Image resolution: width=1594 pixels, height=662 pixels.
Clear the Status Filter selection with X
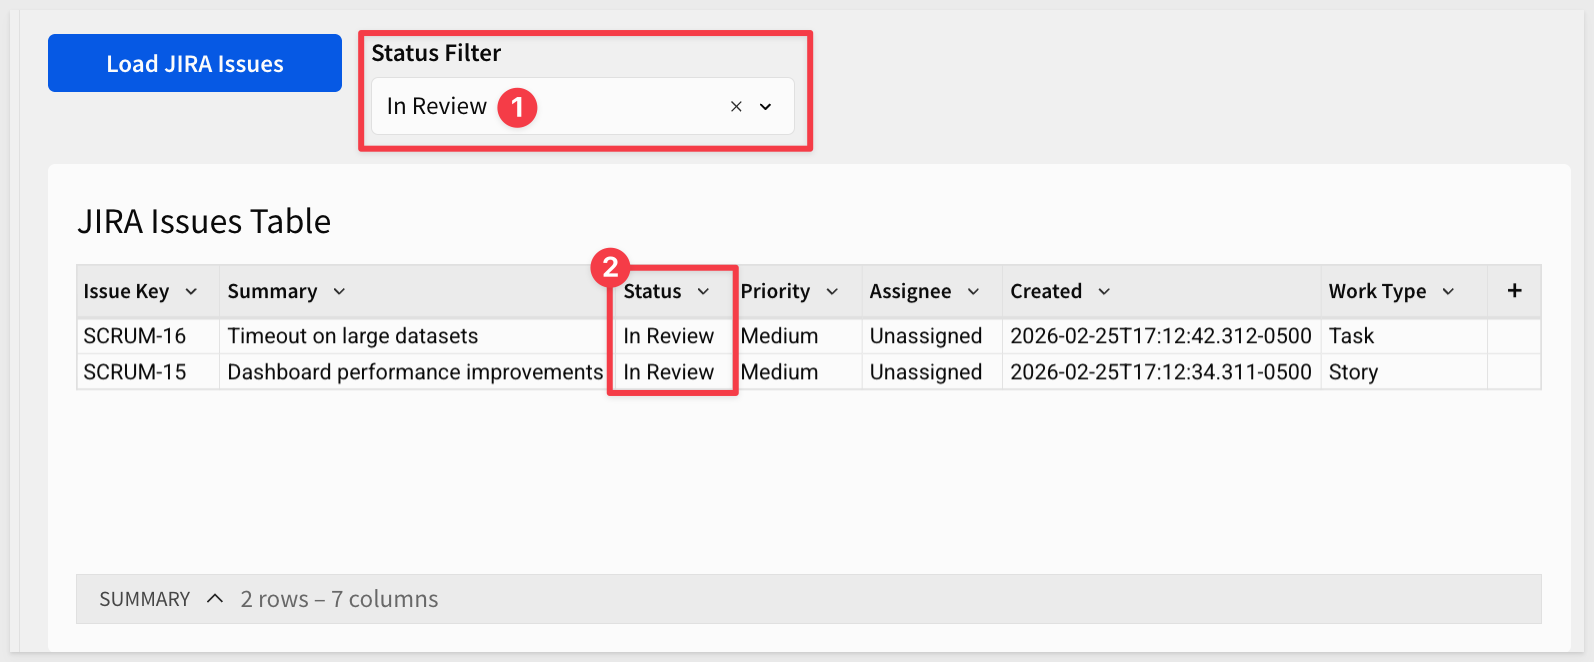(736, 106)
